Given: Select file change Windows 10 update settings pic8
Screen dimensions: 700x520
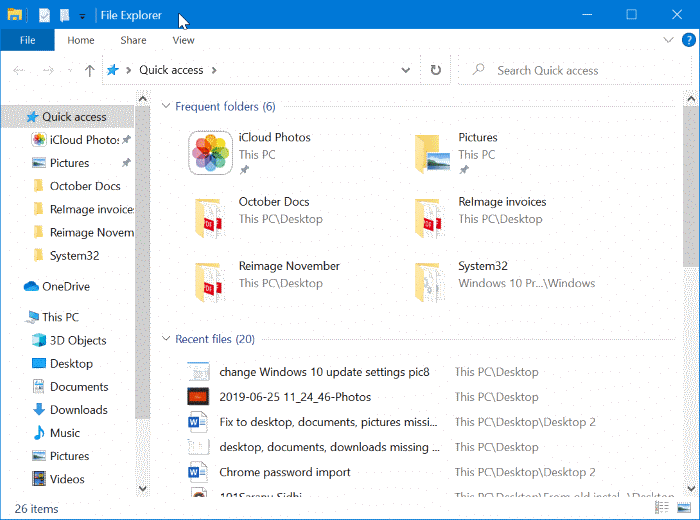Looking at the screenshot, I should tap(324, 372).
